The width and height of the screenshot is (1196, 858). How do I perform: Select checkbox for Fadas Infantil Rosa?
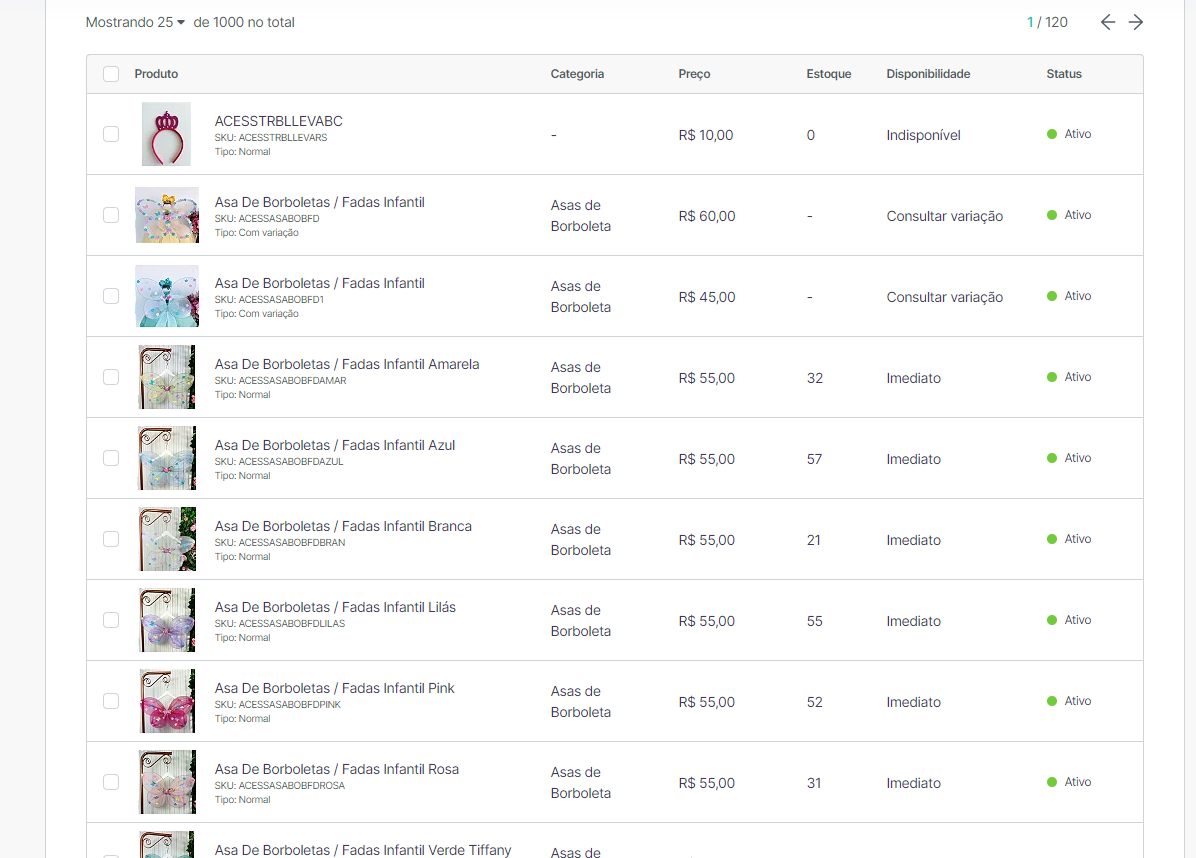(111, 782)
